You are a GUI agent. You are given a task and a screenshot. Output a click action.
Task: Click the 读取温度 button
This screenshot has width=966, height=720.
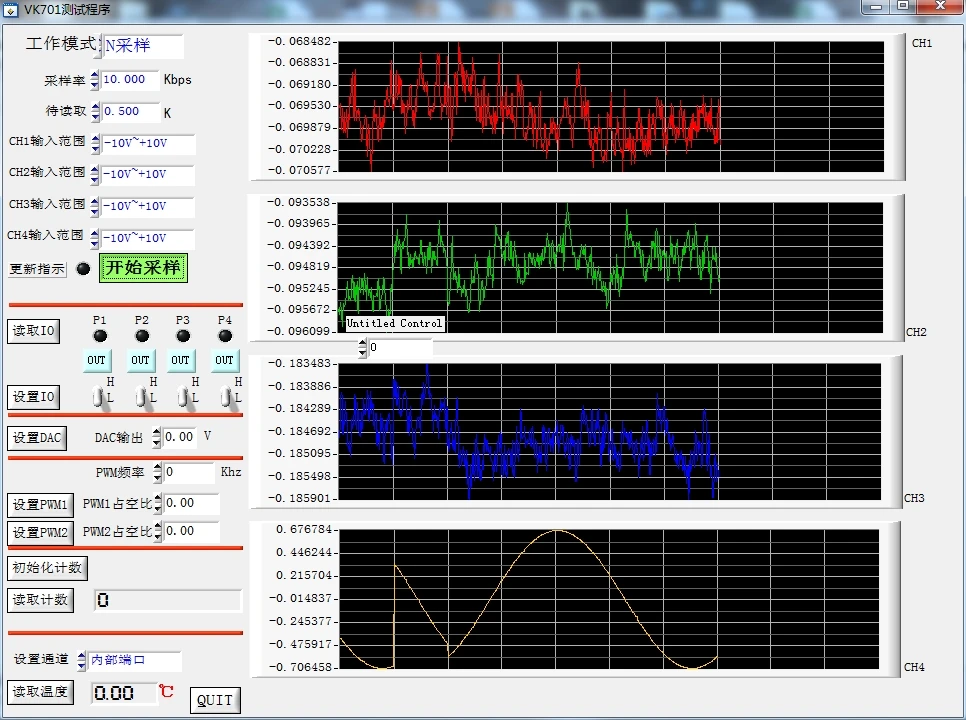[41, 691]
